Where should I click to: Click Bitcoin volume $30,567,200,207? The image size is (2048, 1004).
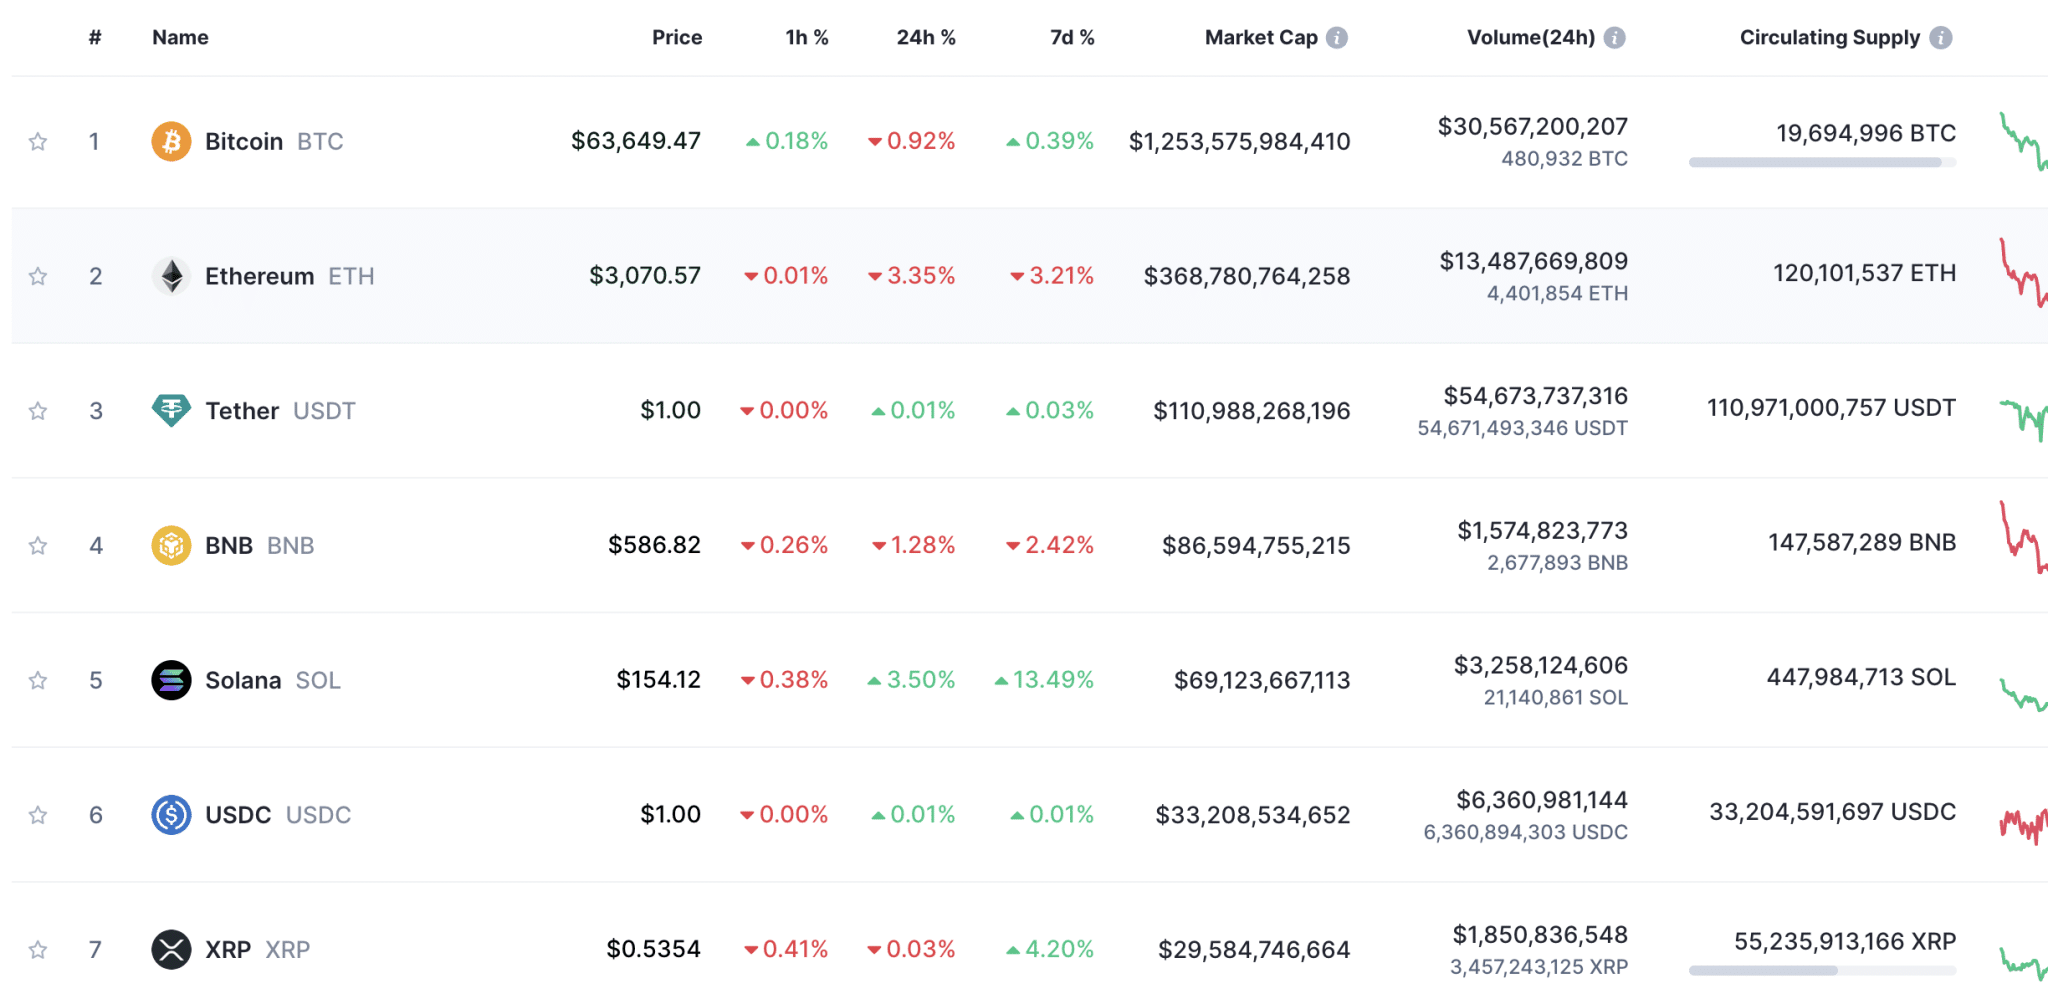[x=1533, y=127]
